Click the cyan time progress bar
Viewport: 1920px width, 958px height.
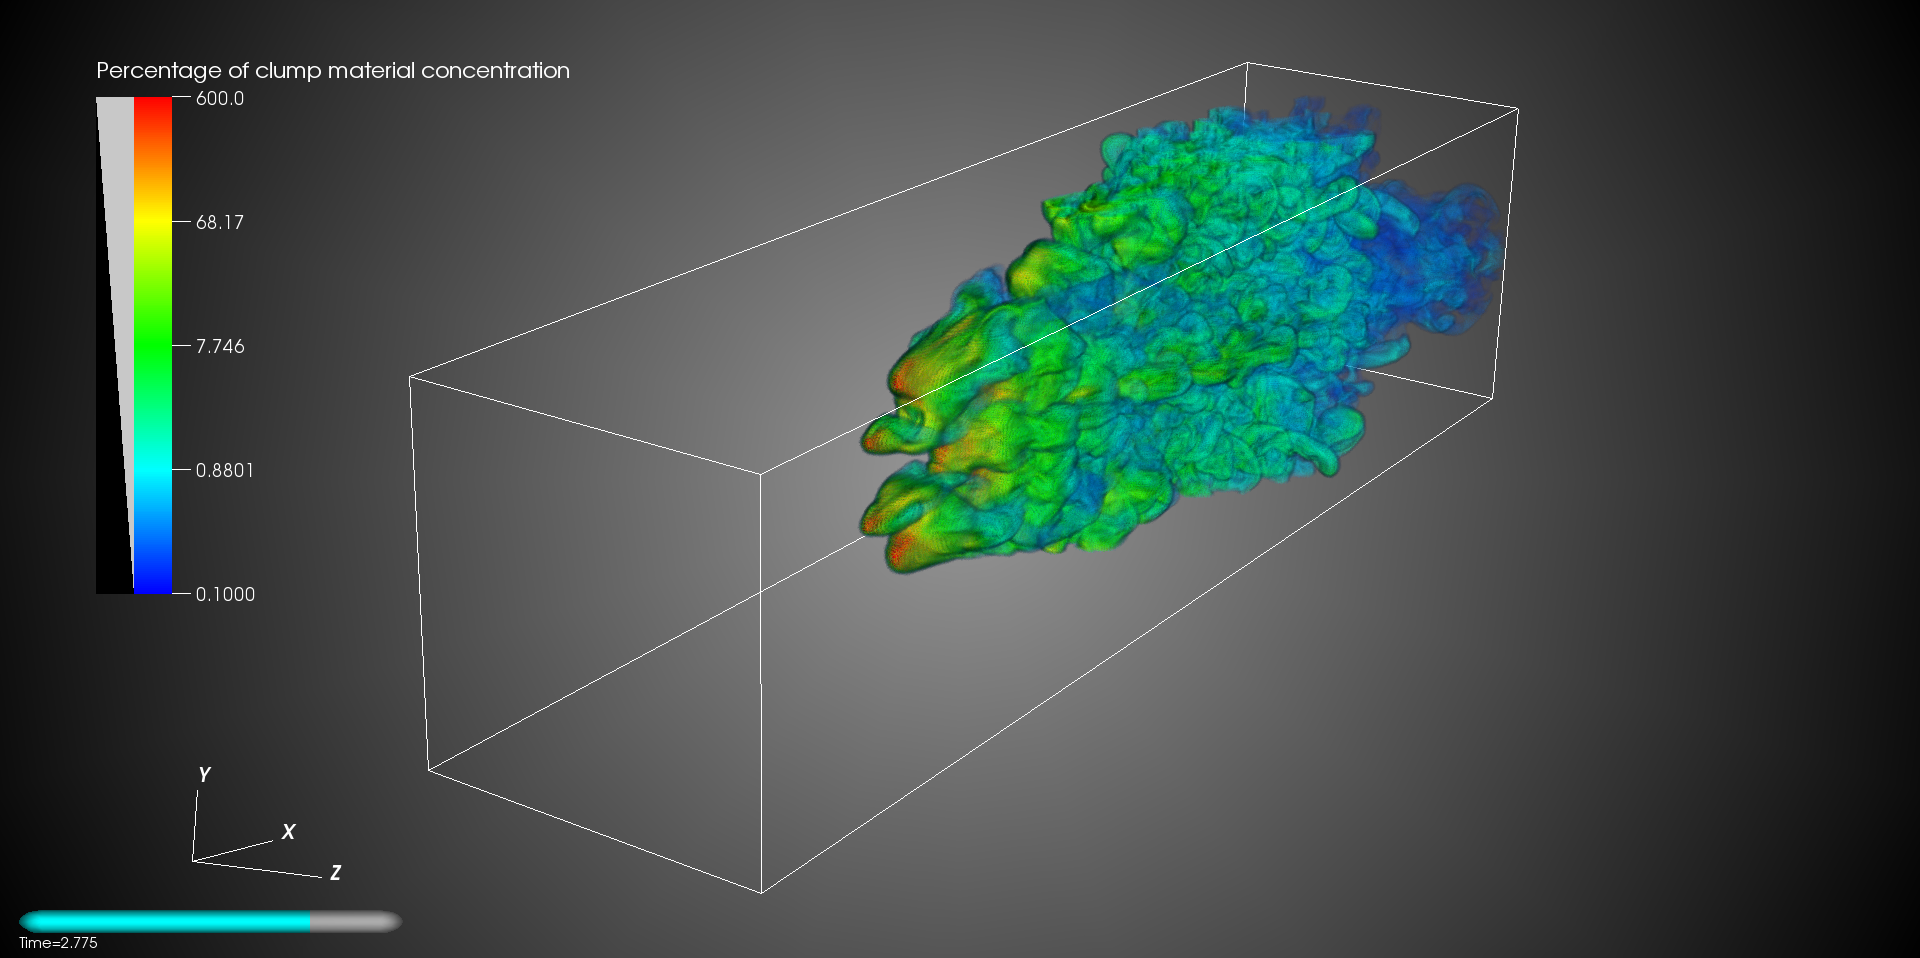[x=210, y=922]
